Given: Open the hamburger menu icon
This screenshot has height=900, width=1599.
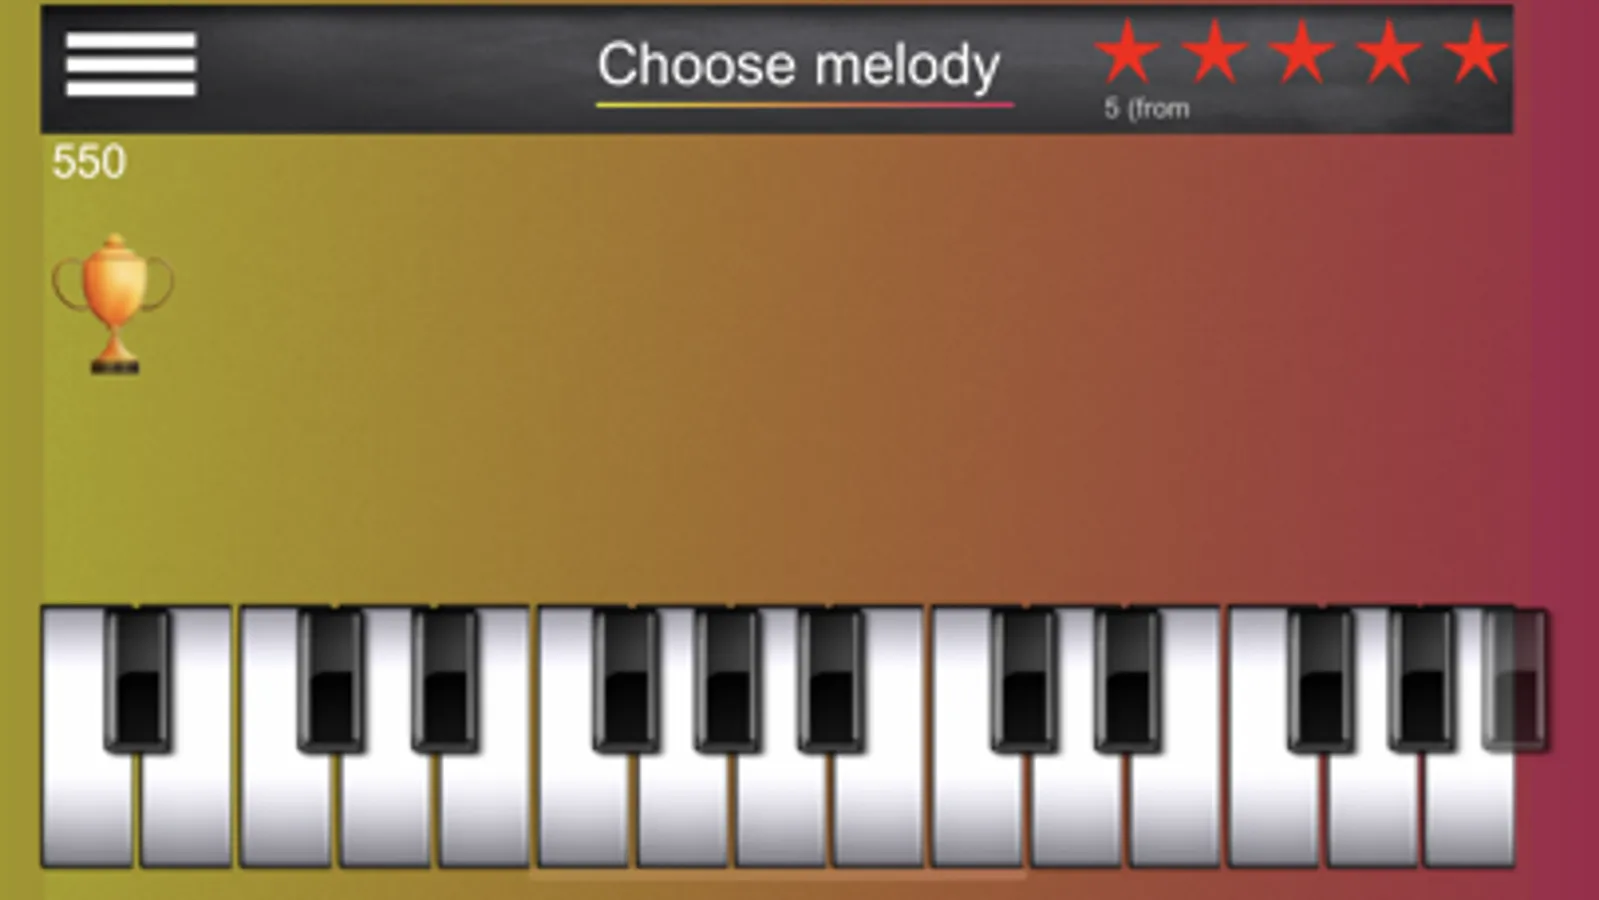Looking at the screenshot, I should [131, 64].
